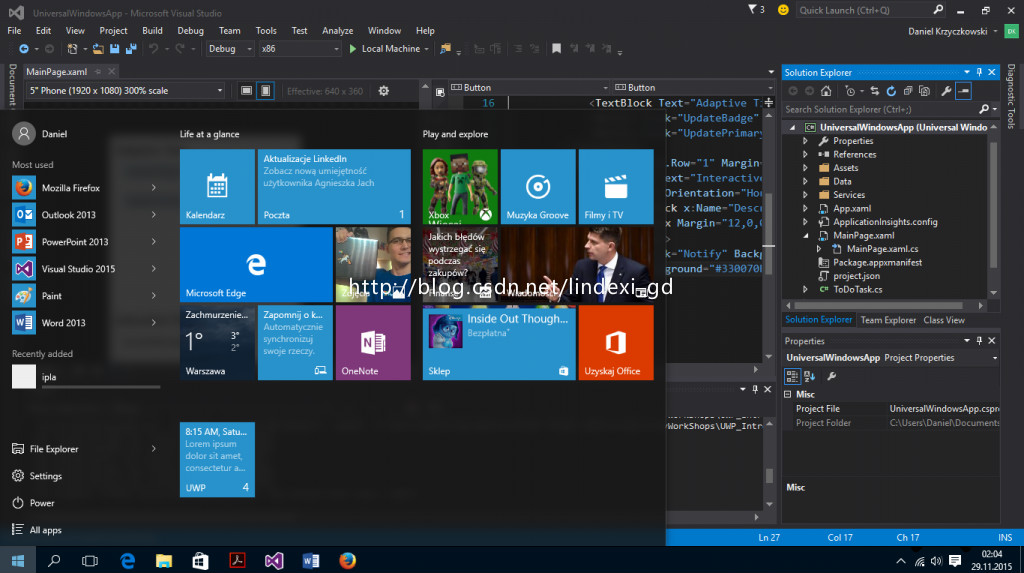Open the Action Center notification icon
The image size is (1024, 573).
tap(955, 561)
